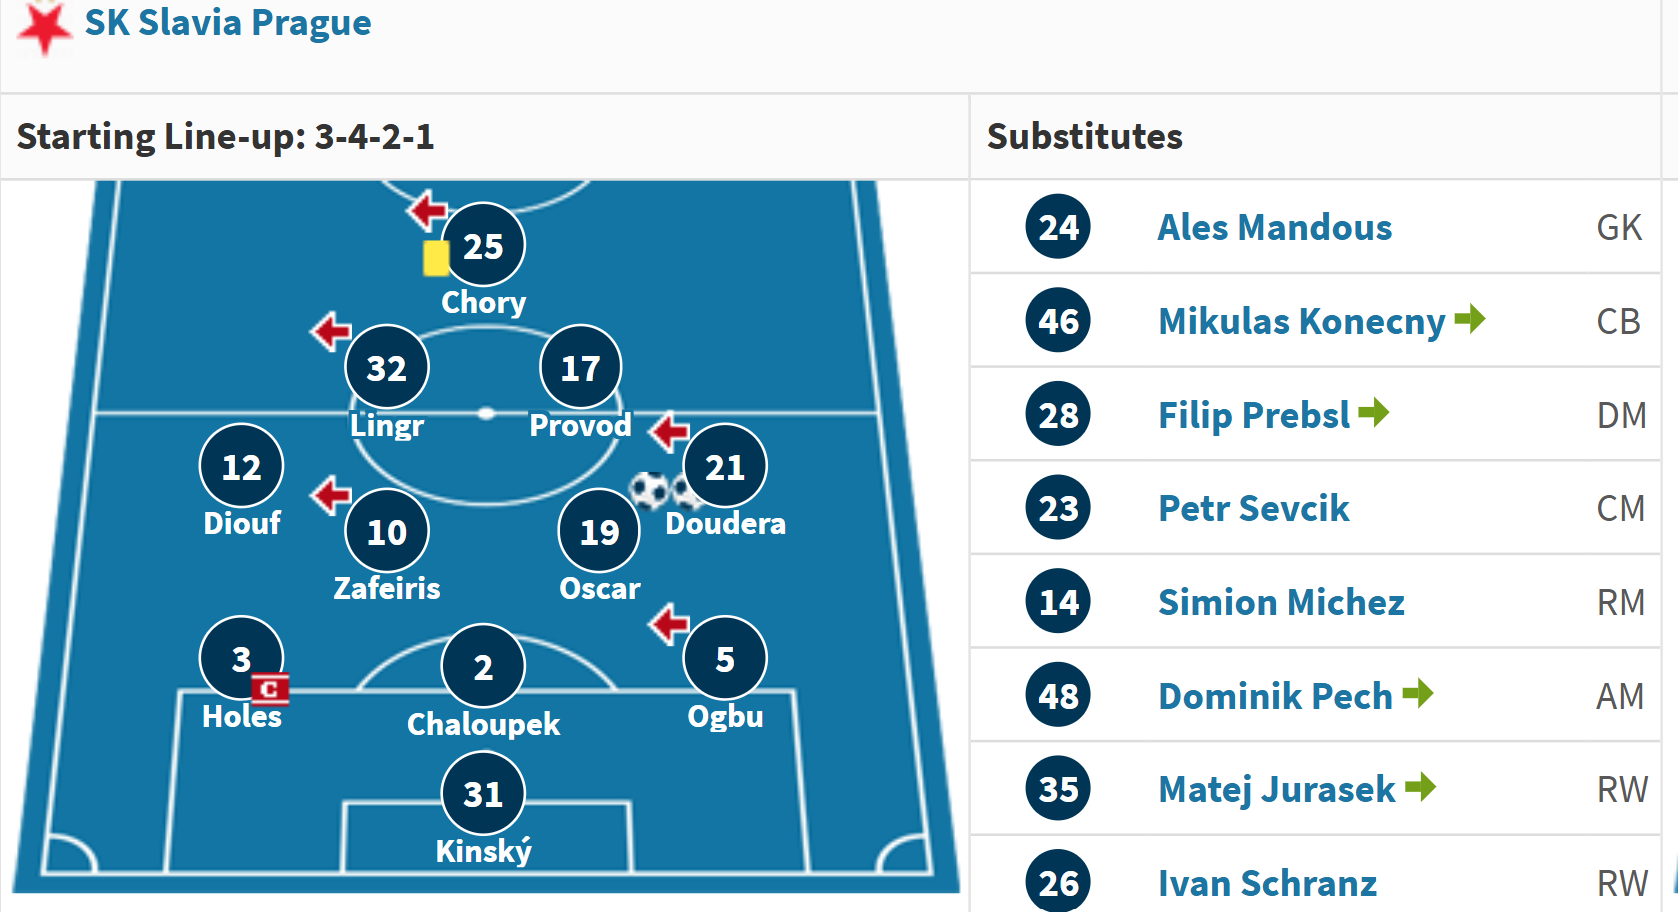Open the SK Slavia Prague team link

228,22
